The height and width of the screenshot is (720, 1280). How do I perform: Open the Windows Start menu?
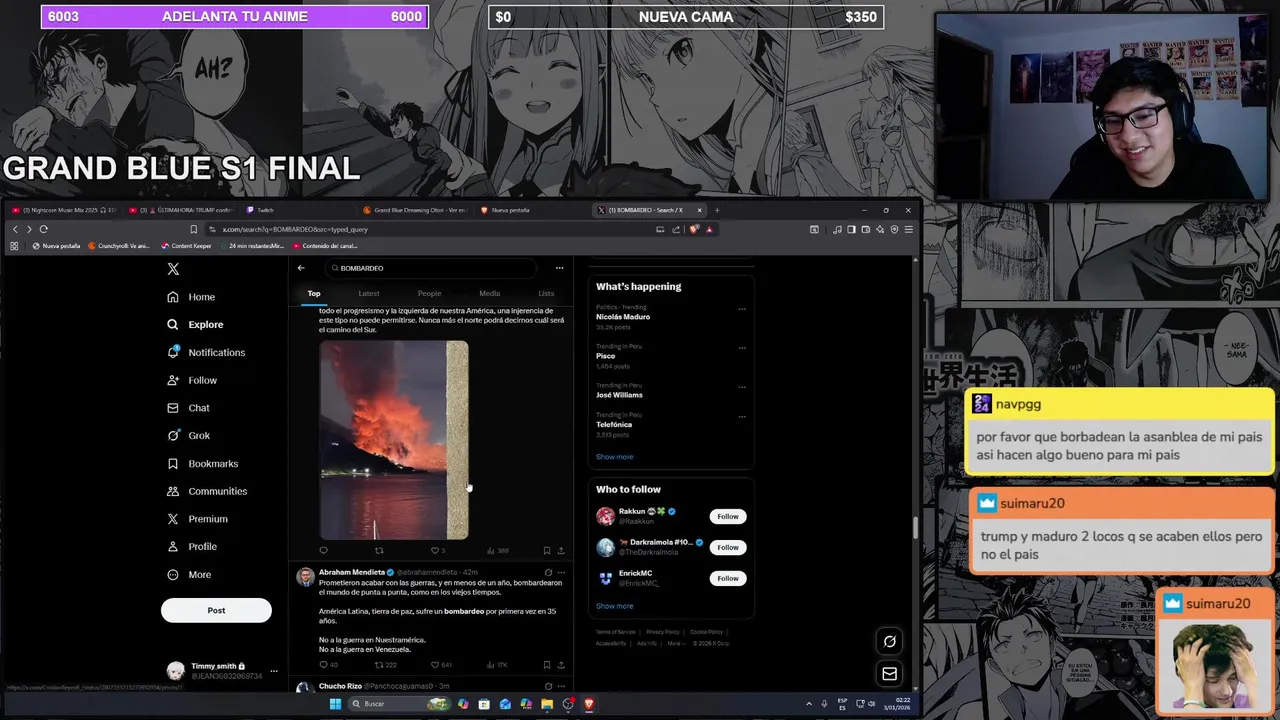pyautogui.click(x=335, y=704)
